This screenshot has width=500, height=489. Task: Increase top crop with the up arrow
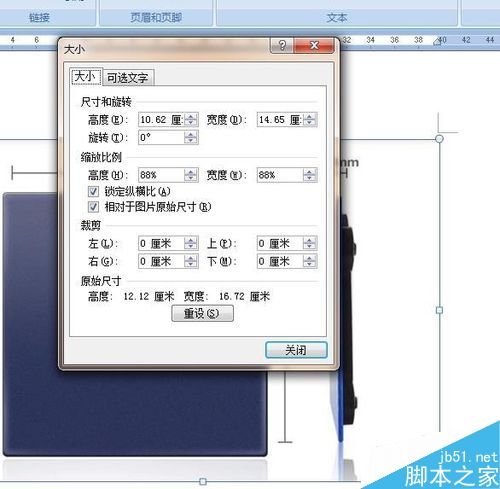point(310,240)
